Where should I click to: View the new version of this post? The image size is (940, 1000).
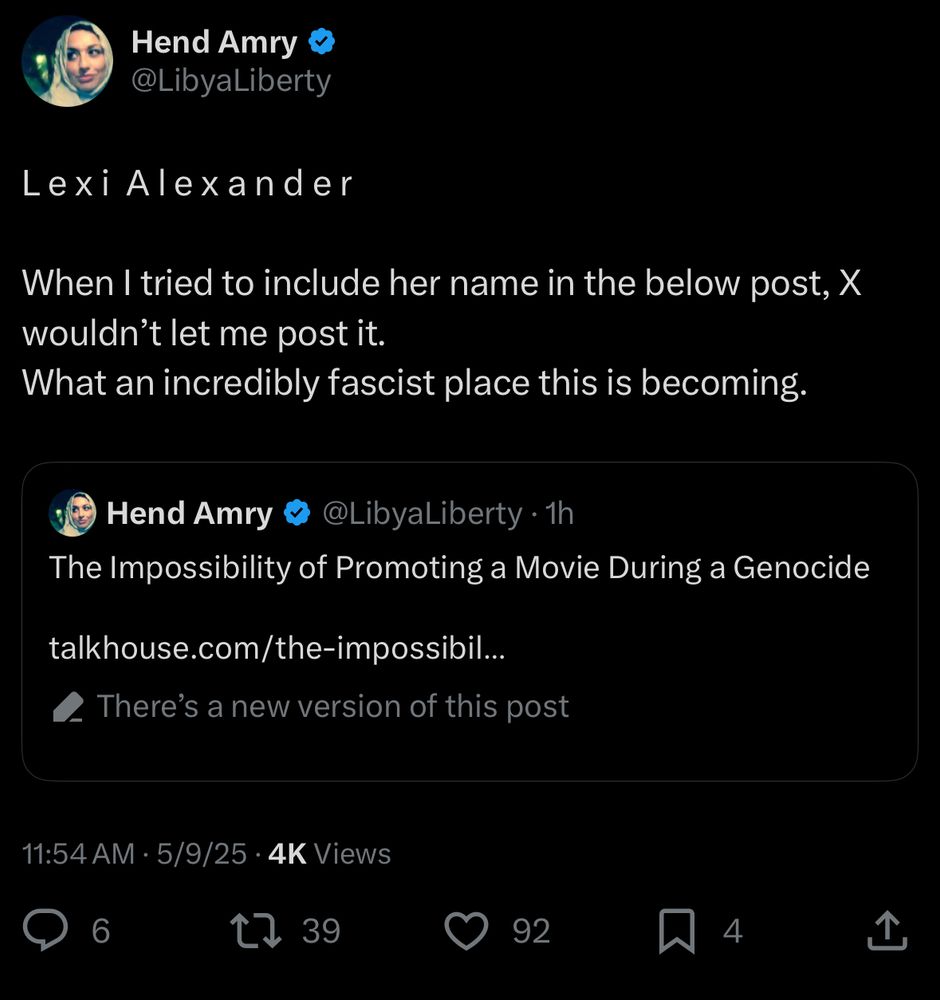coord(333,705)
